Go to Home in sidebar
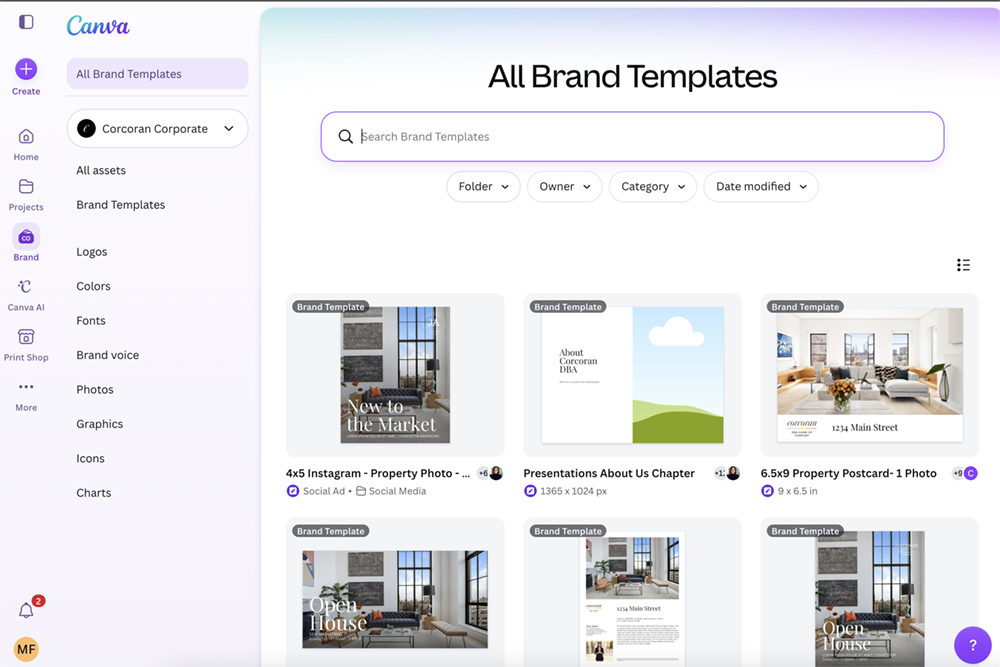 (x=26, y=144)
